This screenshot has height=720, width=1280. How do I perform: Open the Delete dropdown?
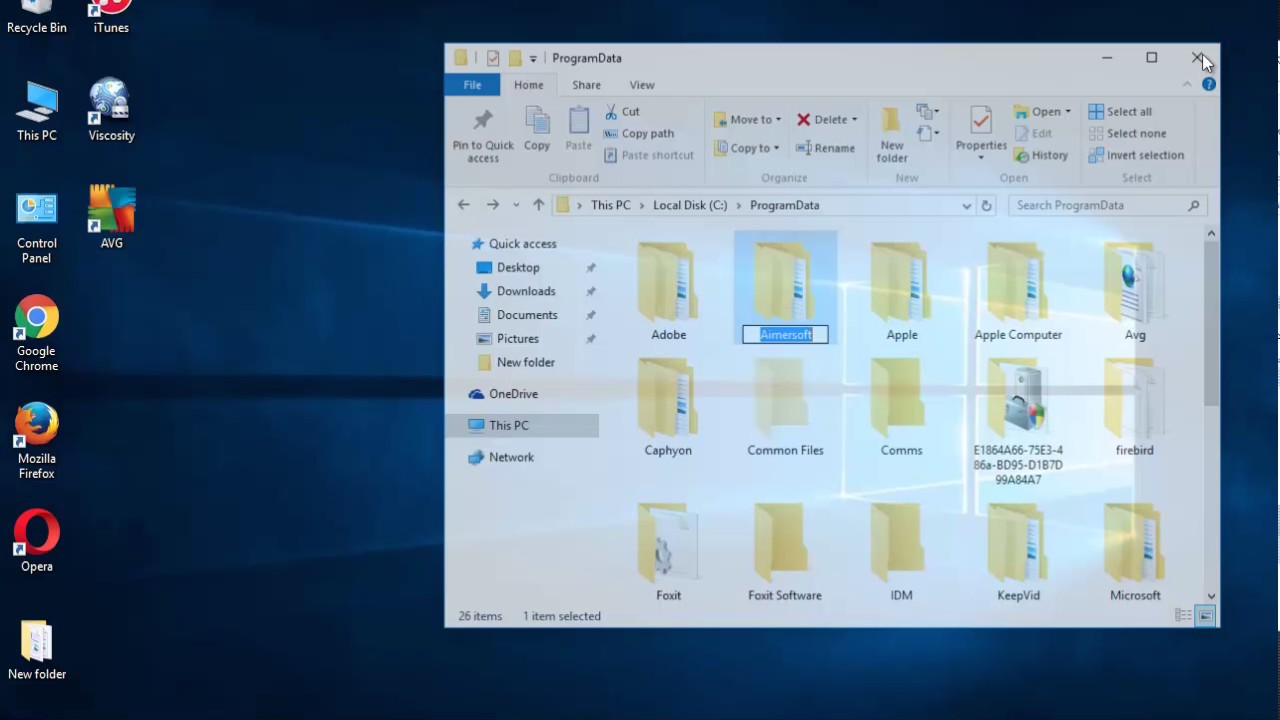point(827,120)
